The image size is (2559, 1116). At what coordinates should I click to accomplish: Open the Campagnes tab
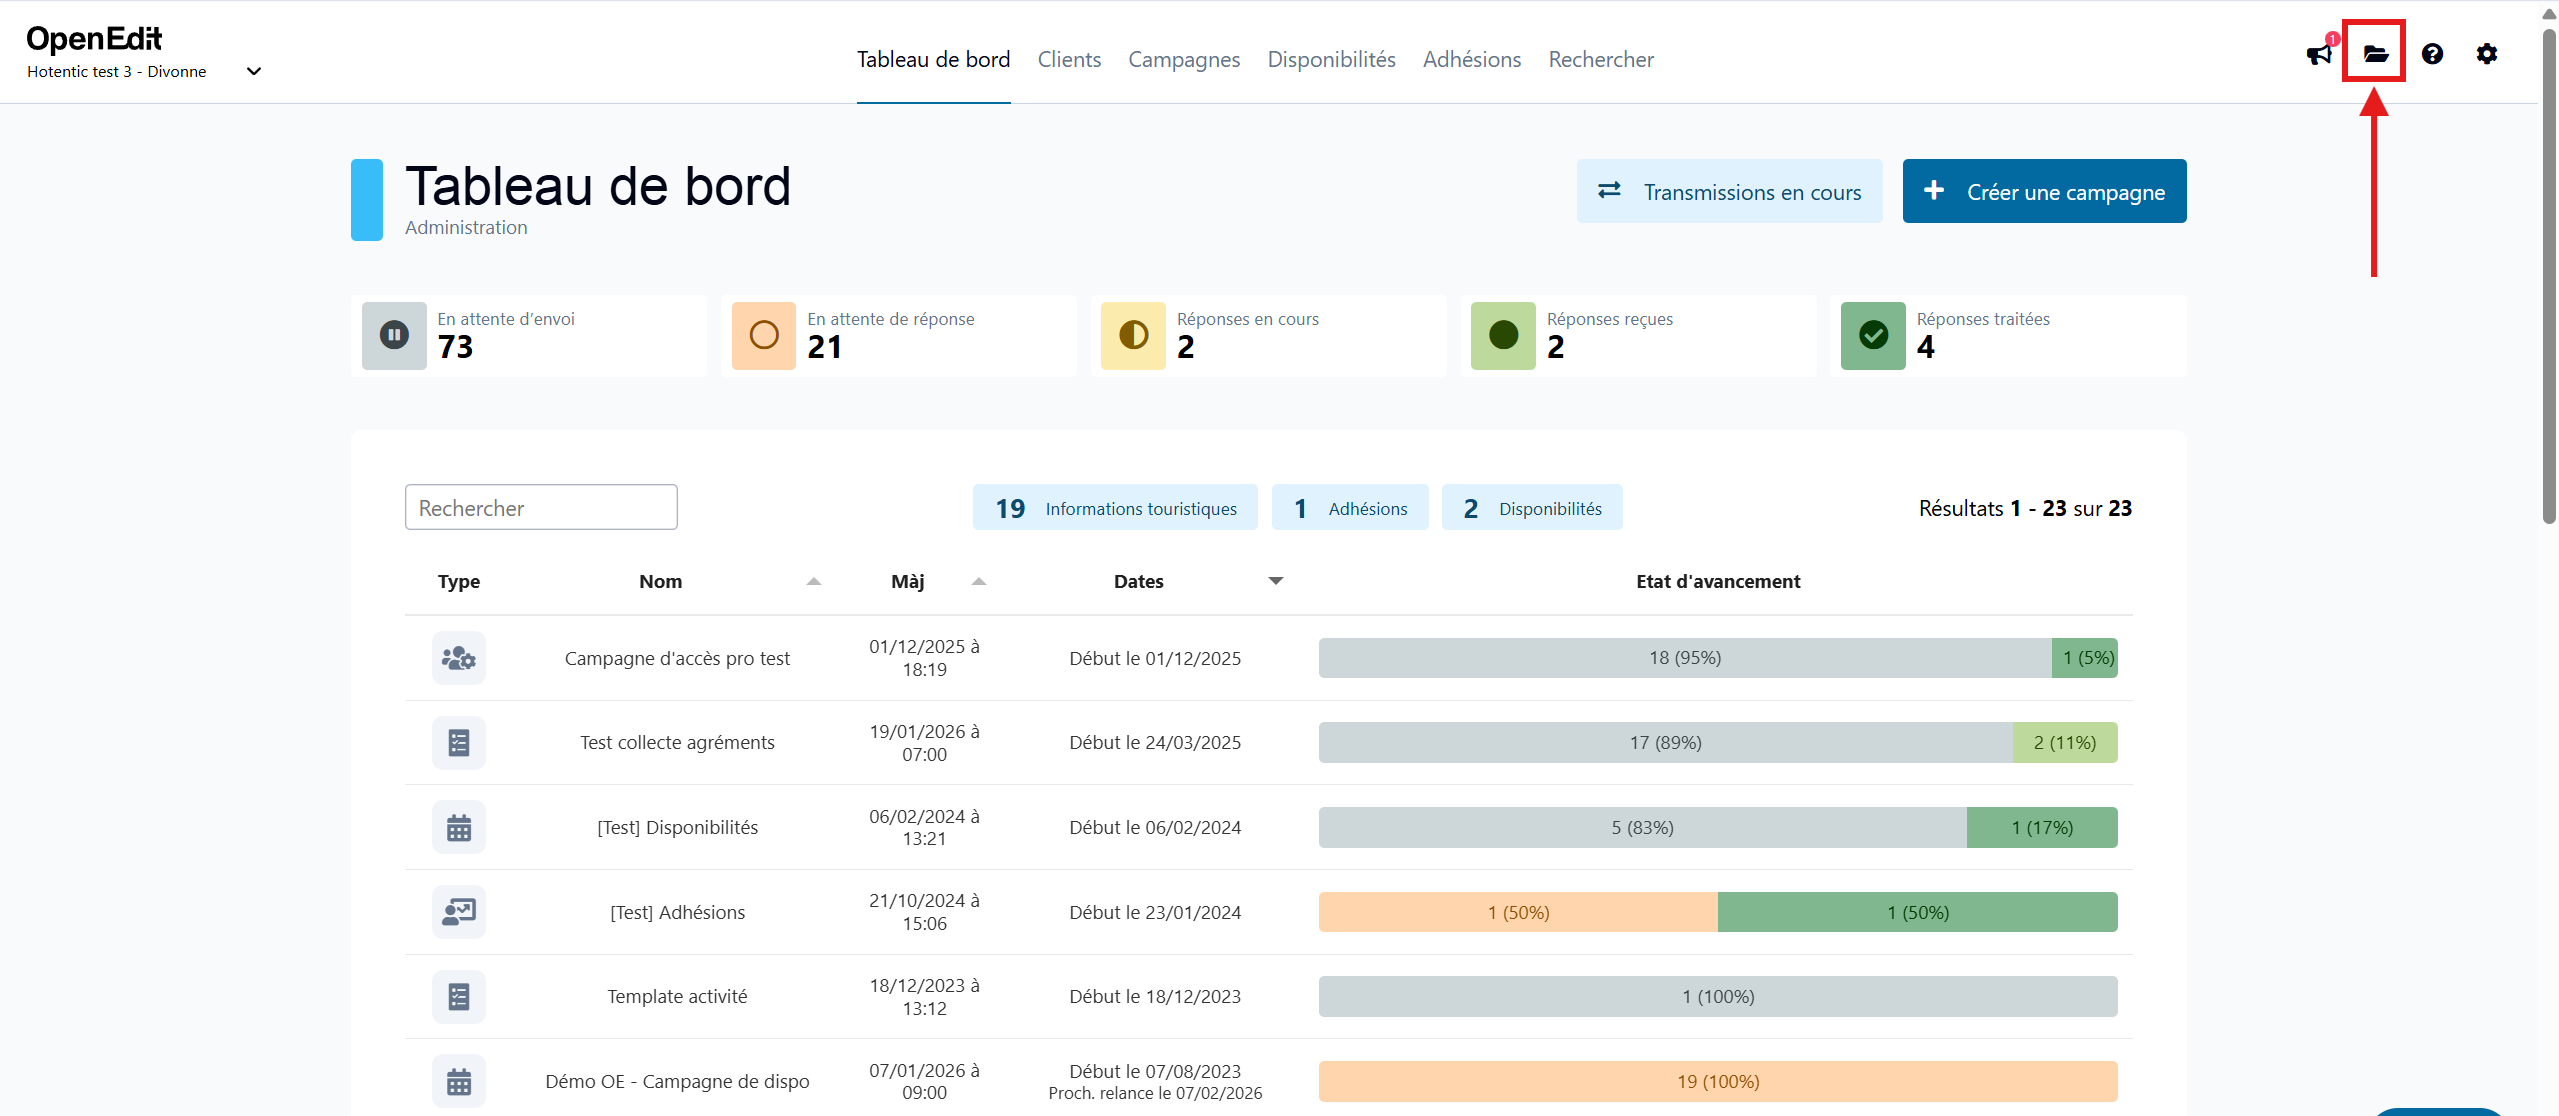tap(1183, 59)
